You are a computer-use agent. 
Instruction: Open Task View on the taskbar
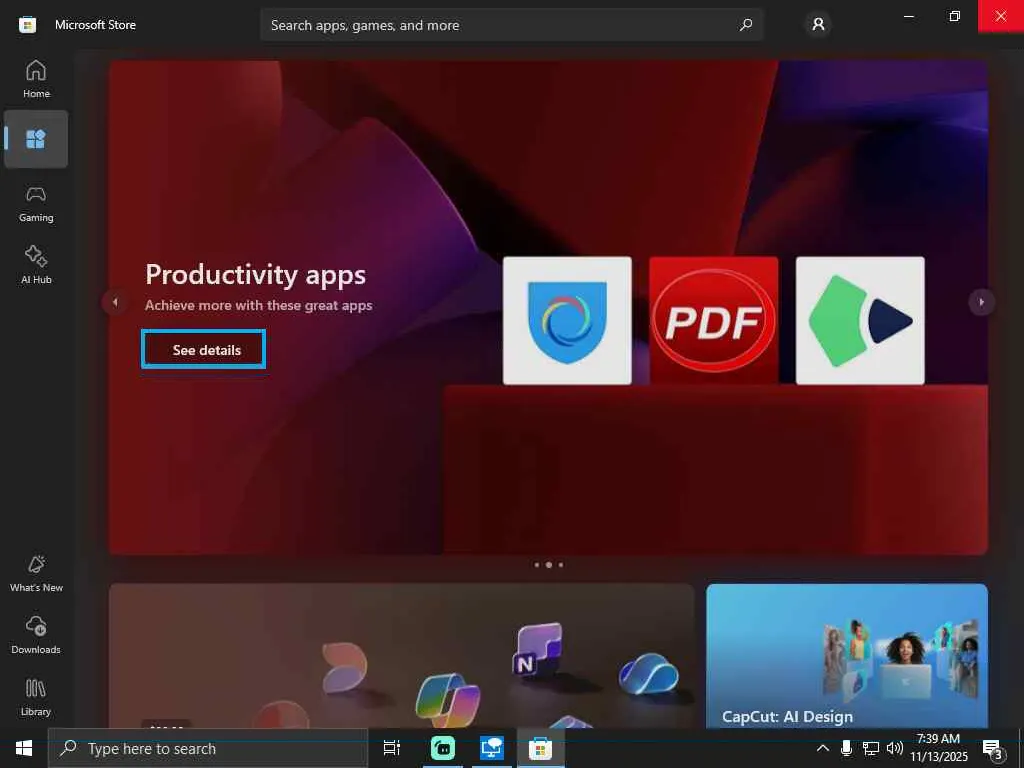point(392,748)
